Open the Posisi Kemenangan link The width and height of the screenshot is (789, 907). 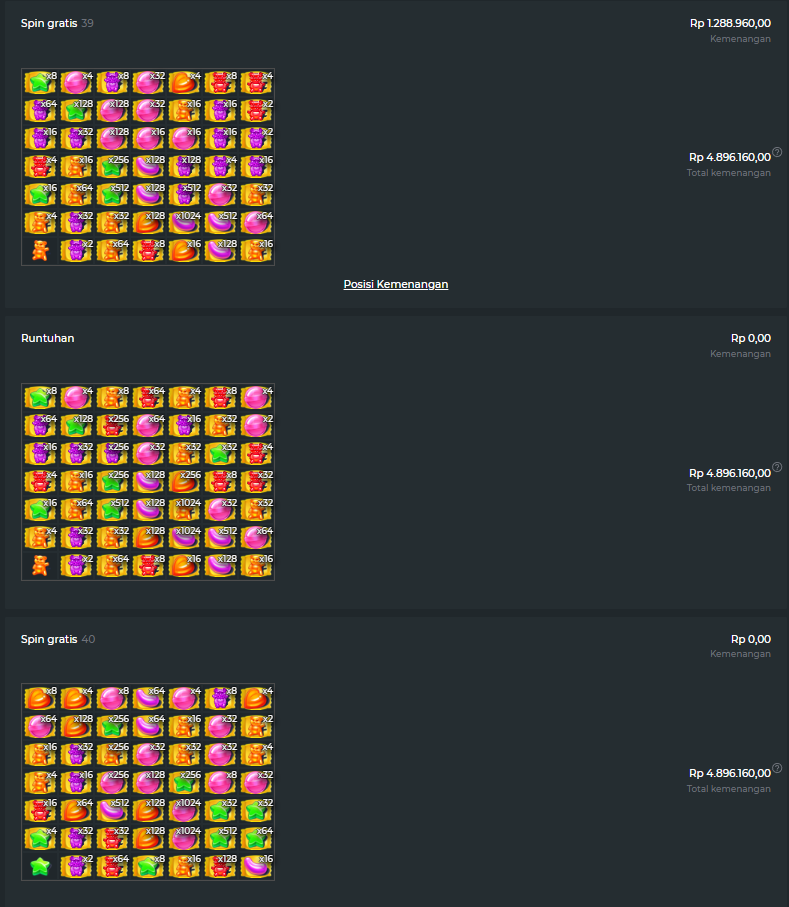[x=396, y=284]
